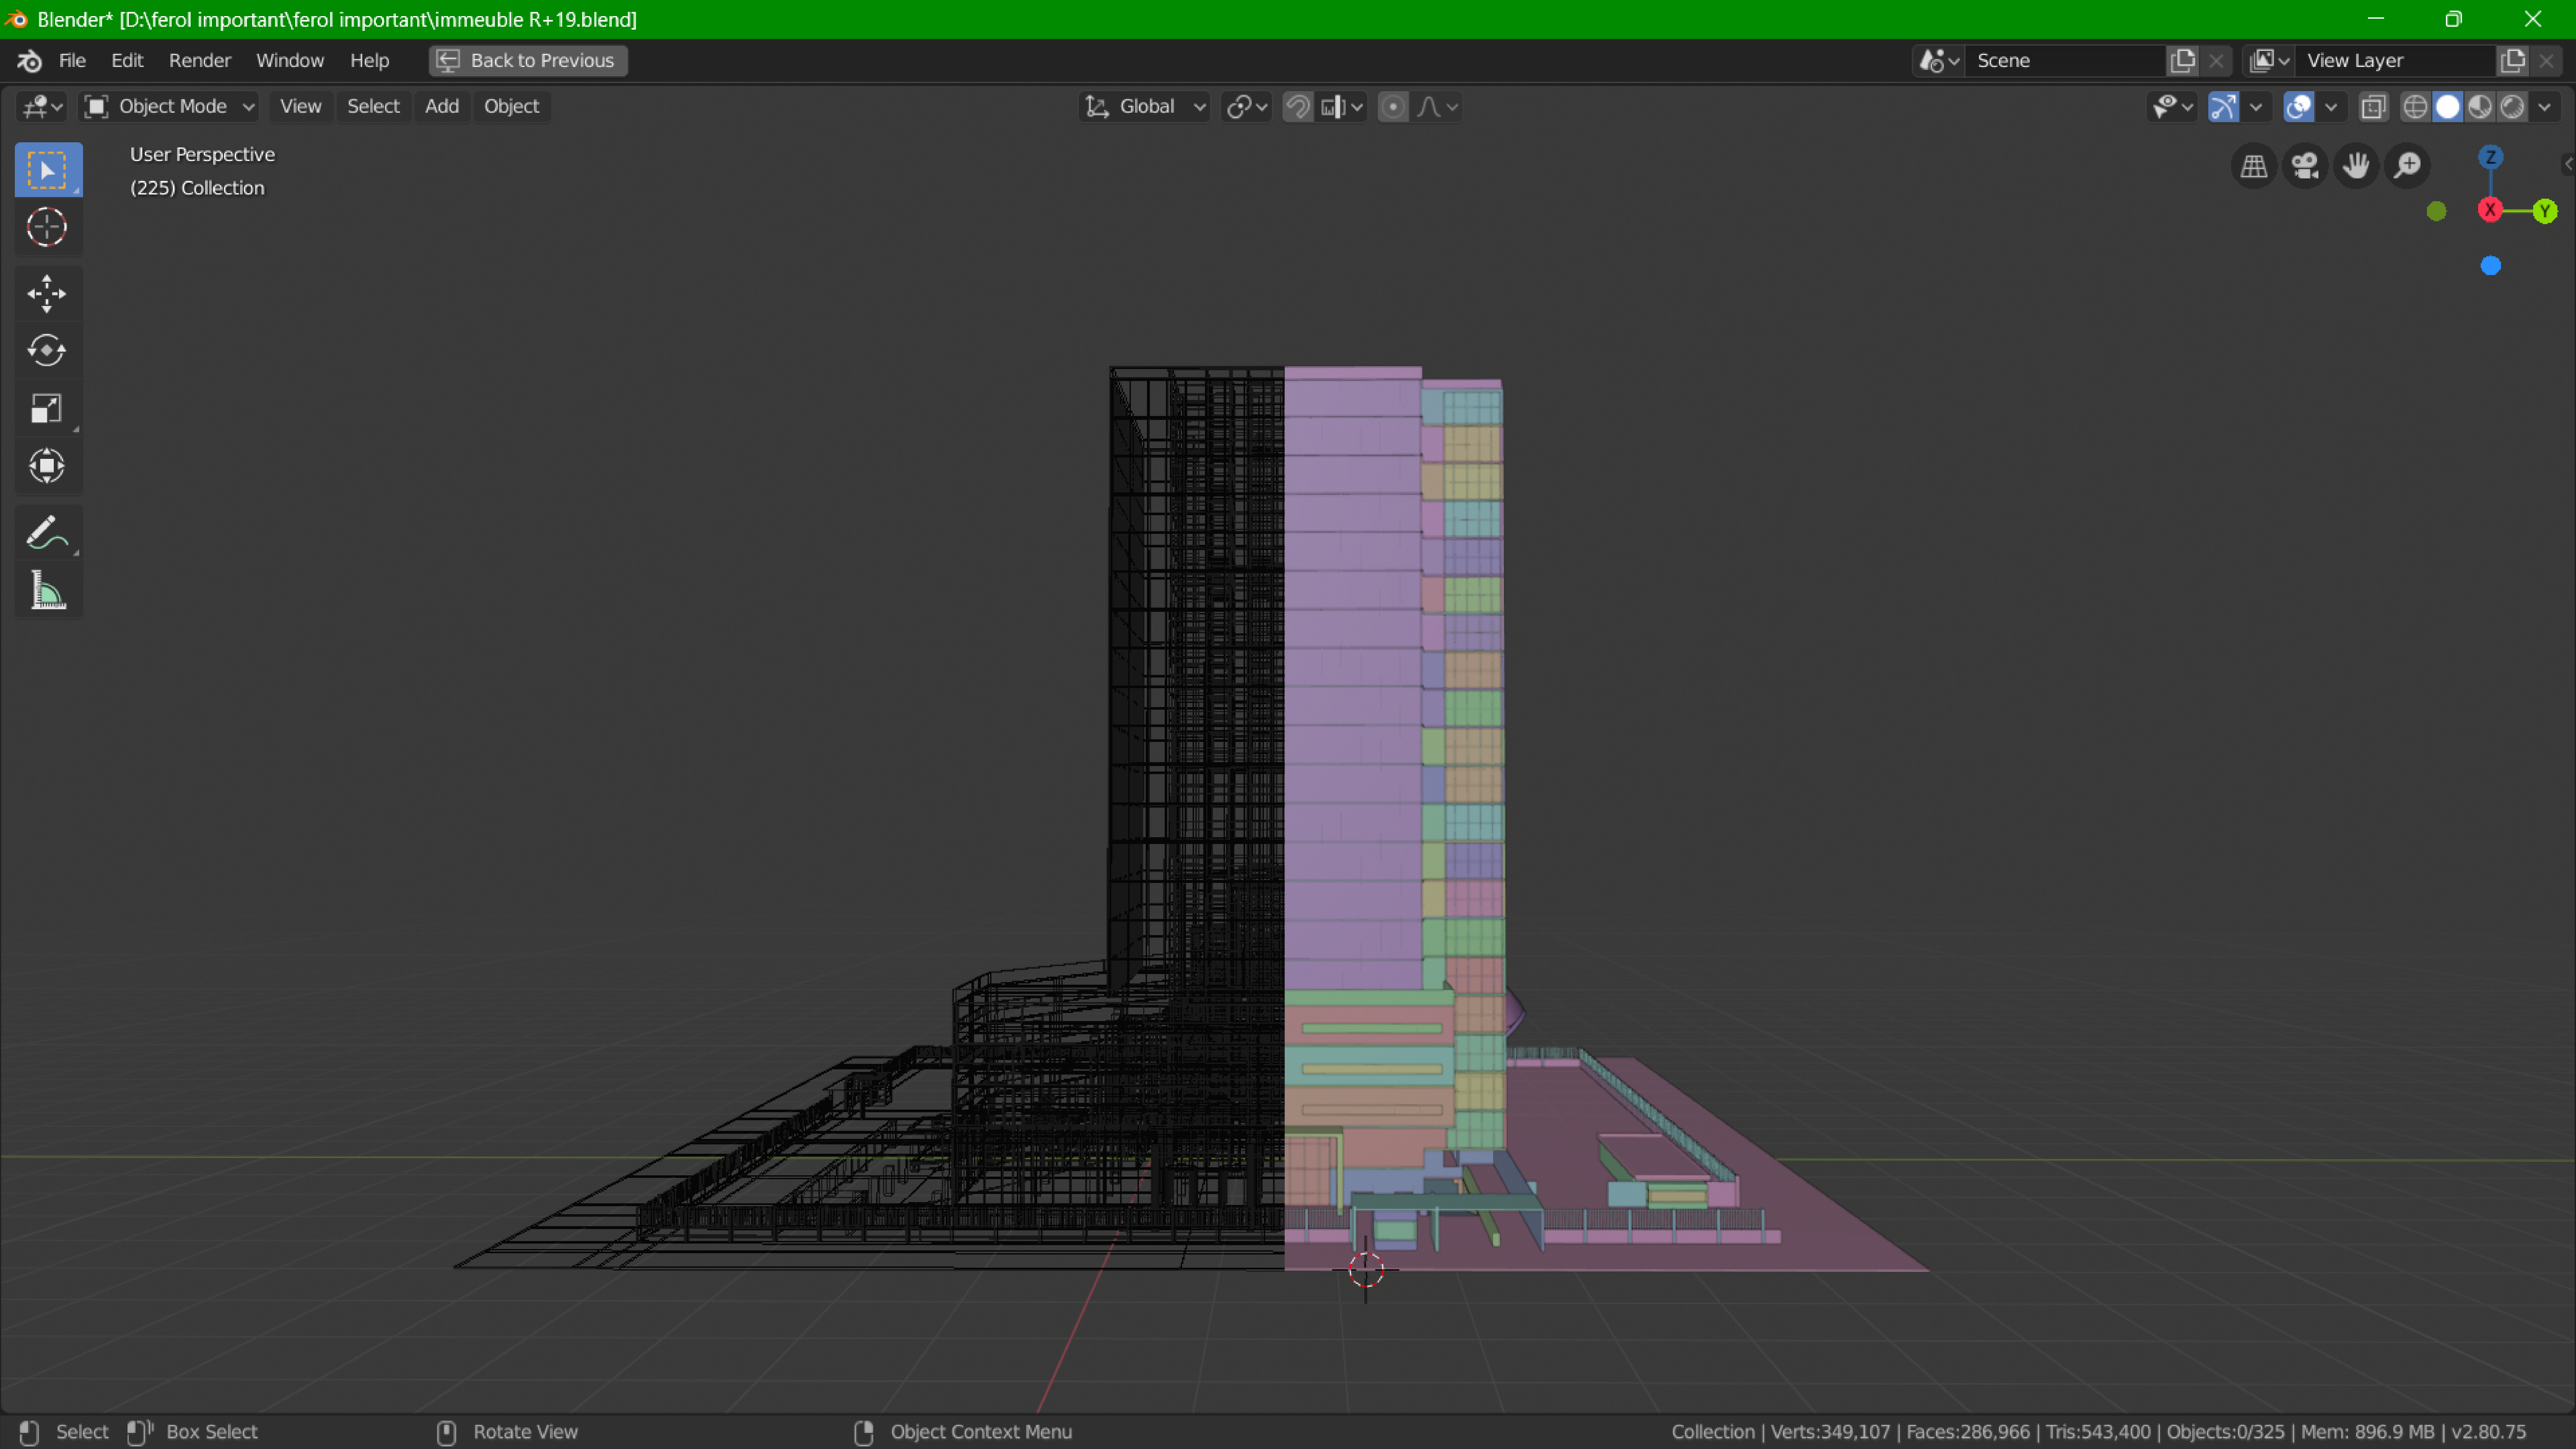Switch to material preview shading
Screen dimensions: 2576x1449
(x=2480, y=107)
